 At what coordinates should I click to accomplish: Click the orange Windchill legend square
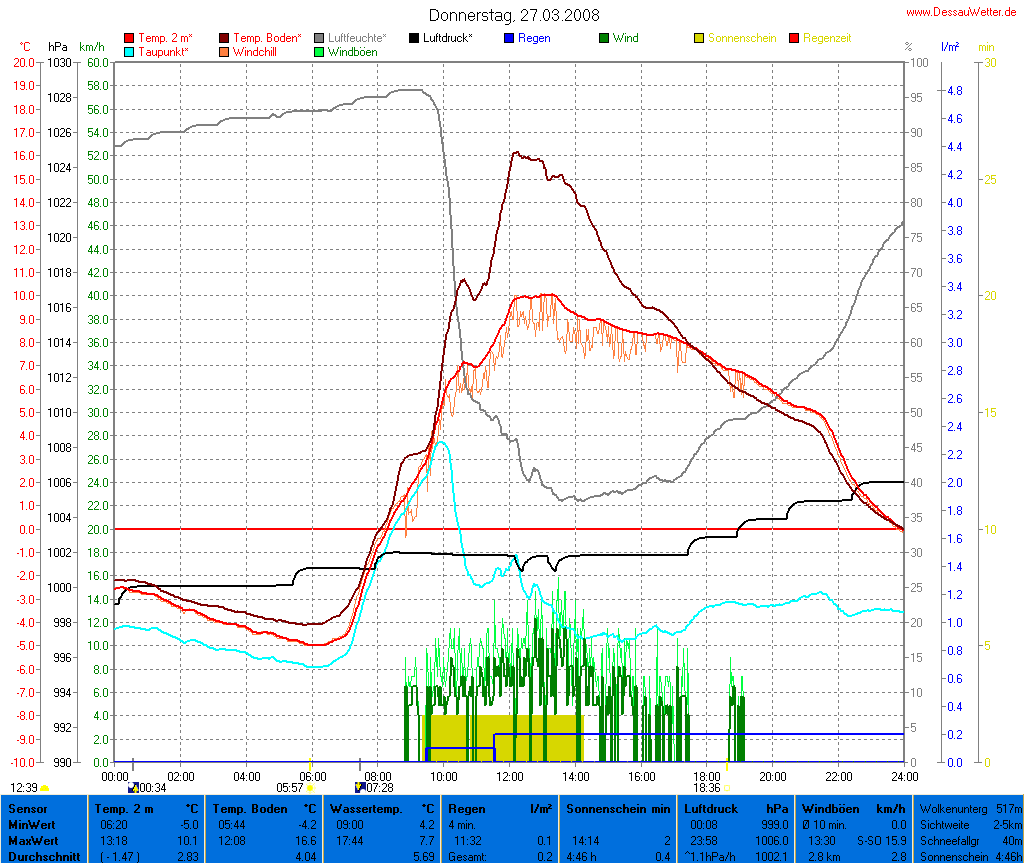point(224,52)
